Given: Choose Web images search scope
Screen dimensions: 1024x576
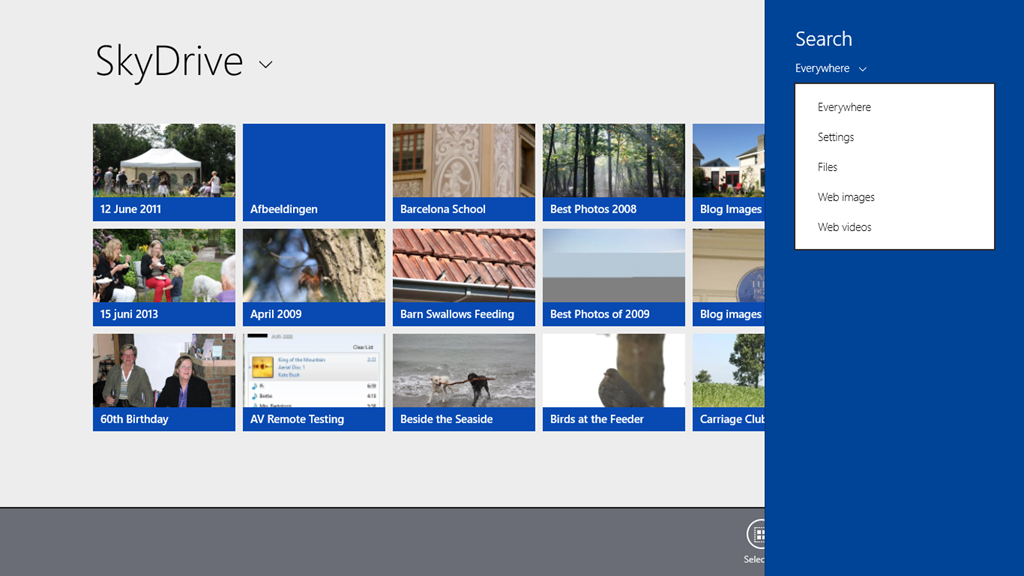Looking at the screenshot, I should [x=846, y=197].
